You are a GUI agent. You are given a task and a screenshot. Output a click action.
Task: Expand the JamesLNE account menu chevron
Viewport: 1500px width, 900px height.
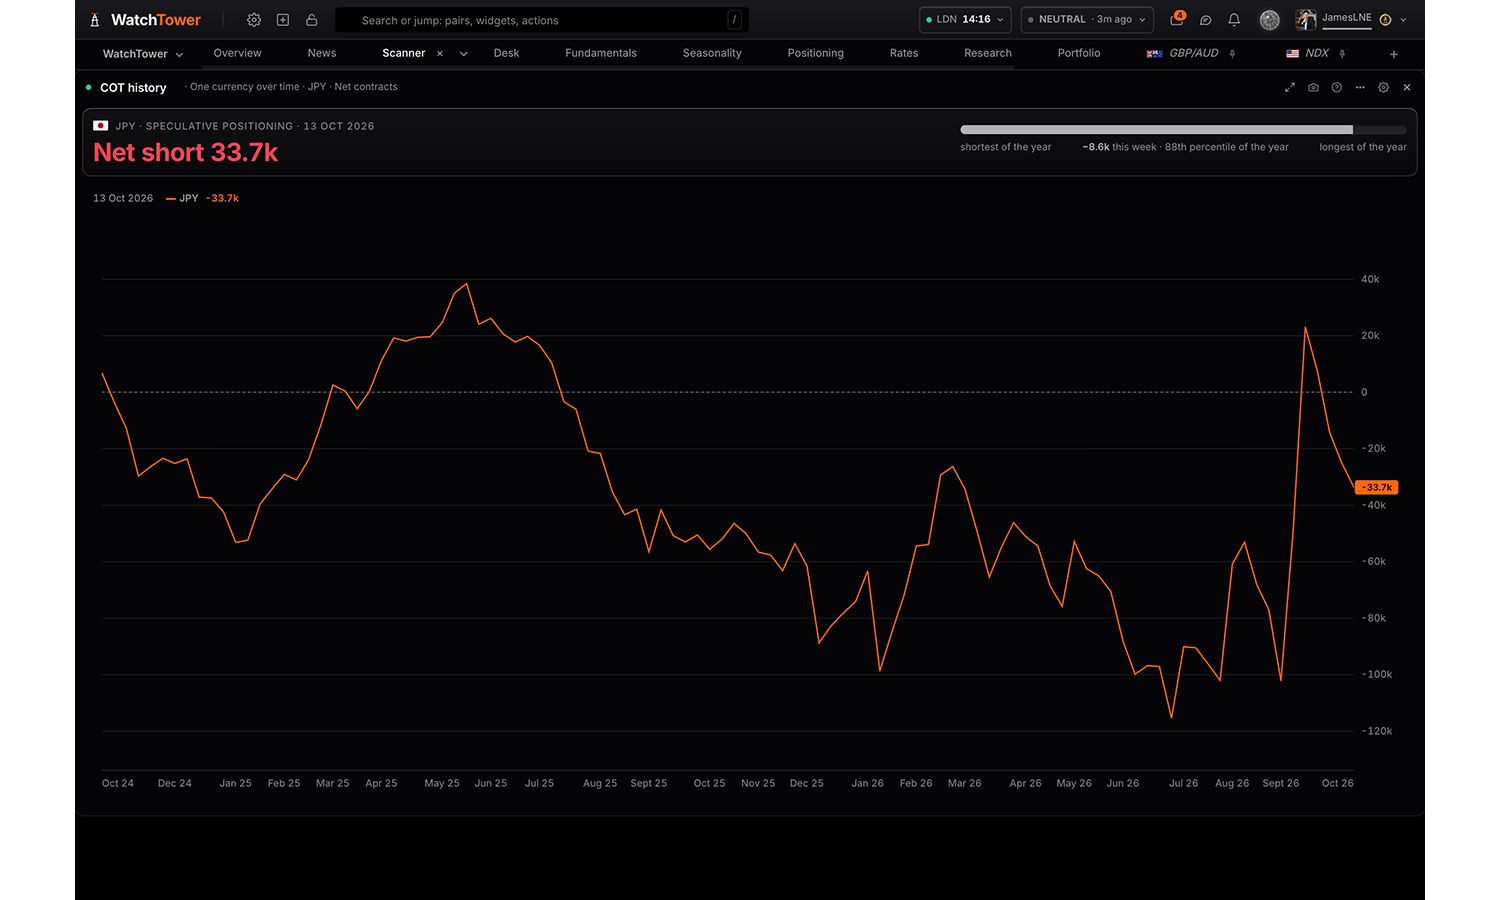click(1404, 20)
